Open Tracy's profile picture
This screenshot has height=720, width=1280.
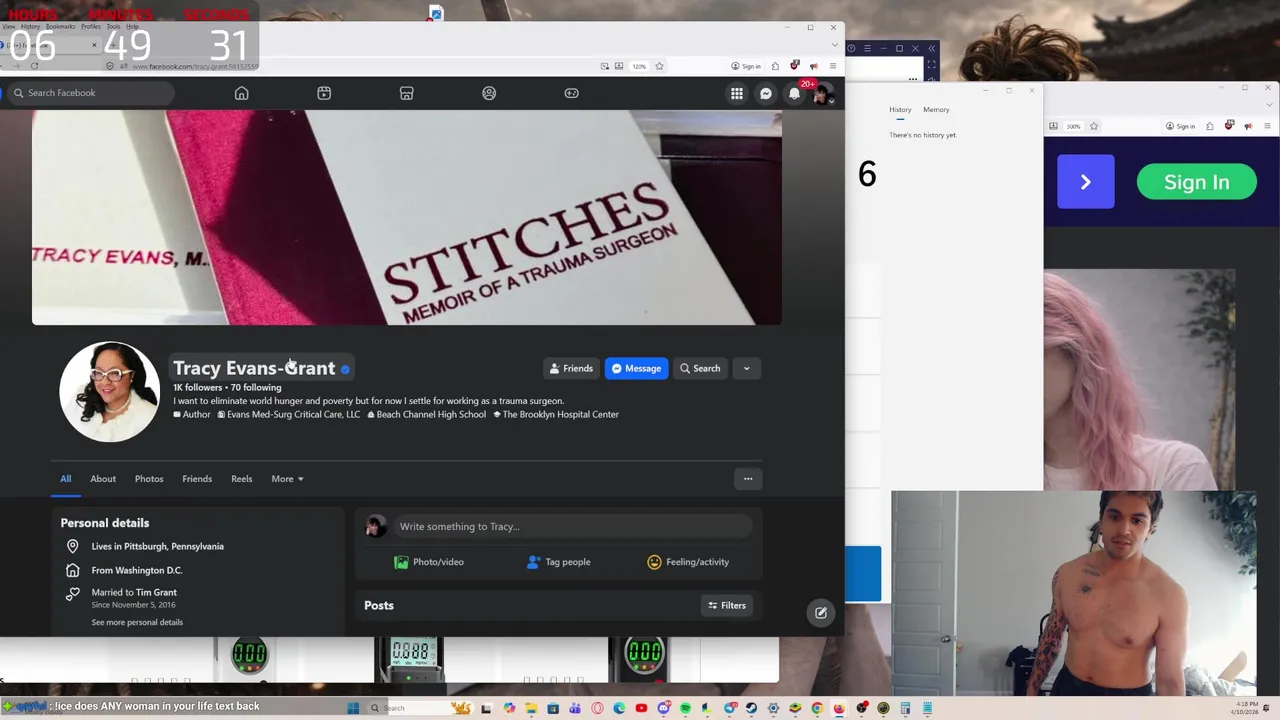click(109, 392)
